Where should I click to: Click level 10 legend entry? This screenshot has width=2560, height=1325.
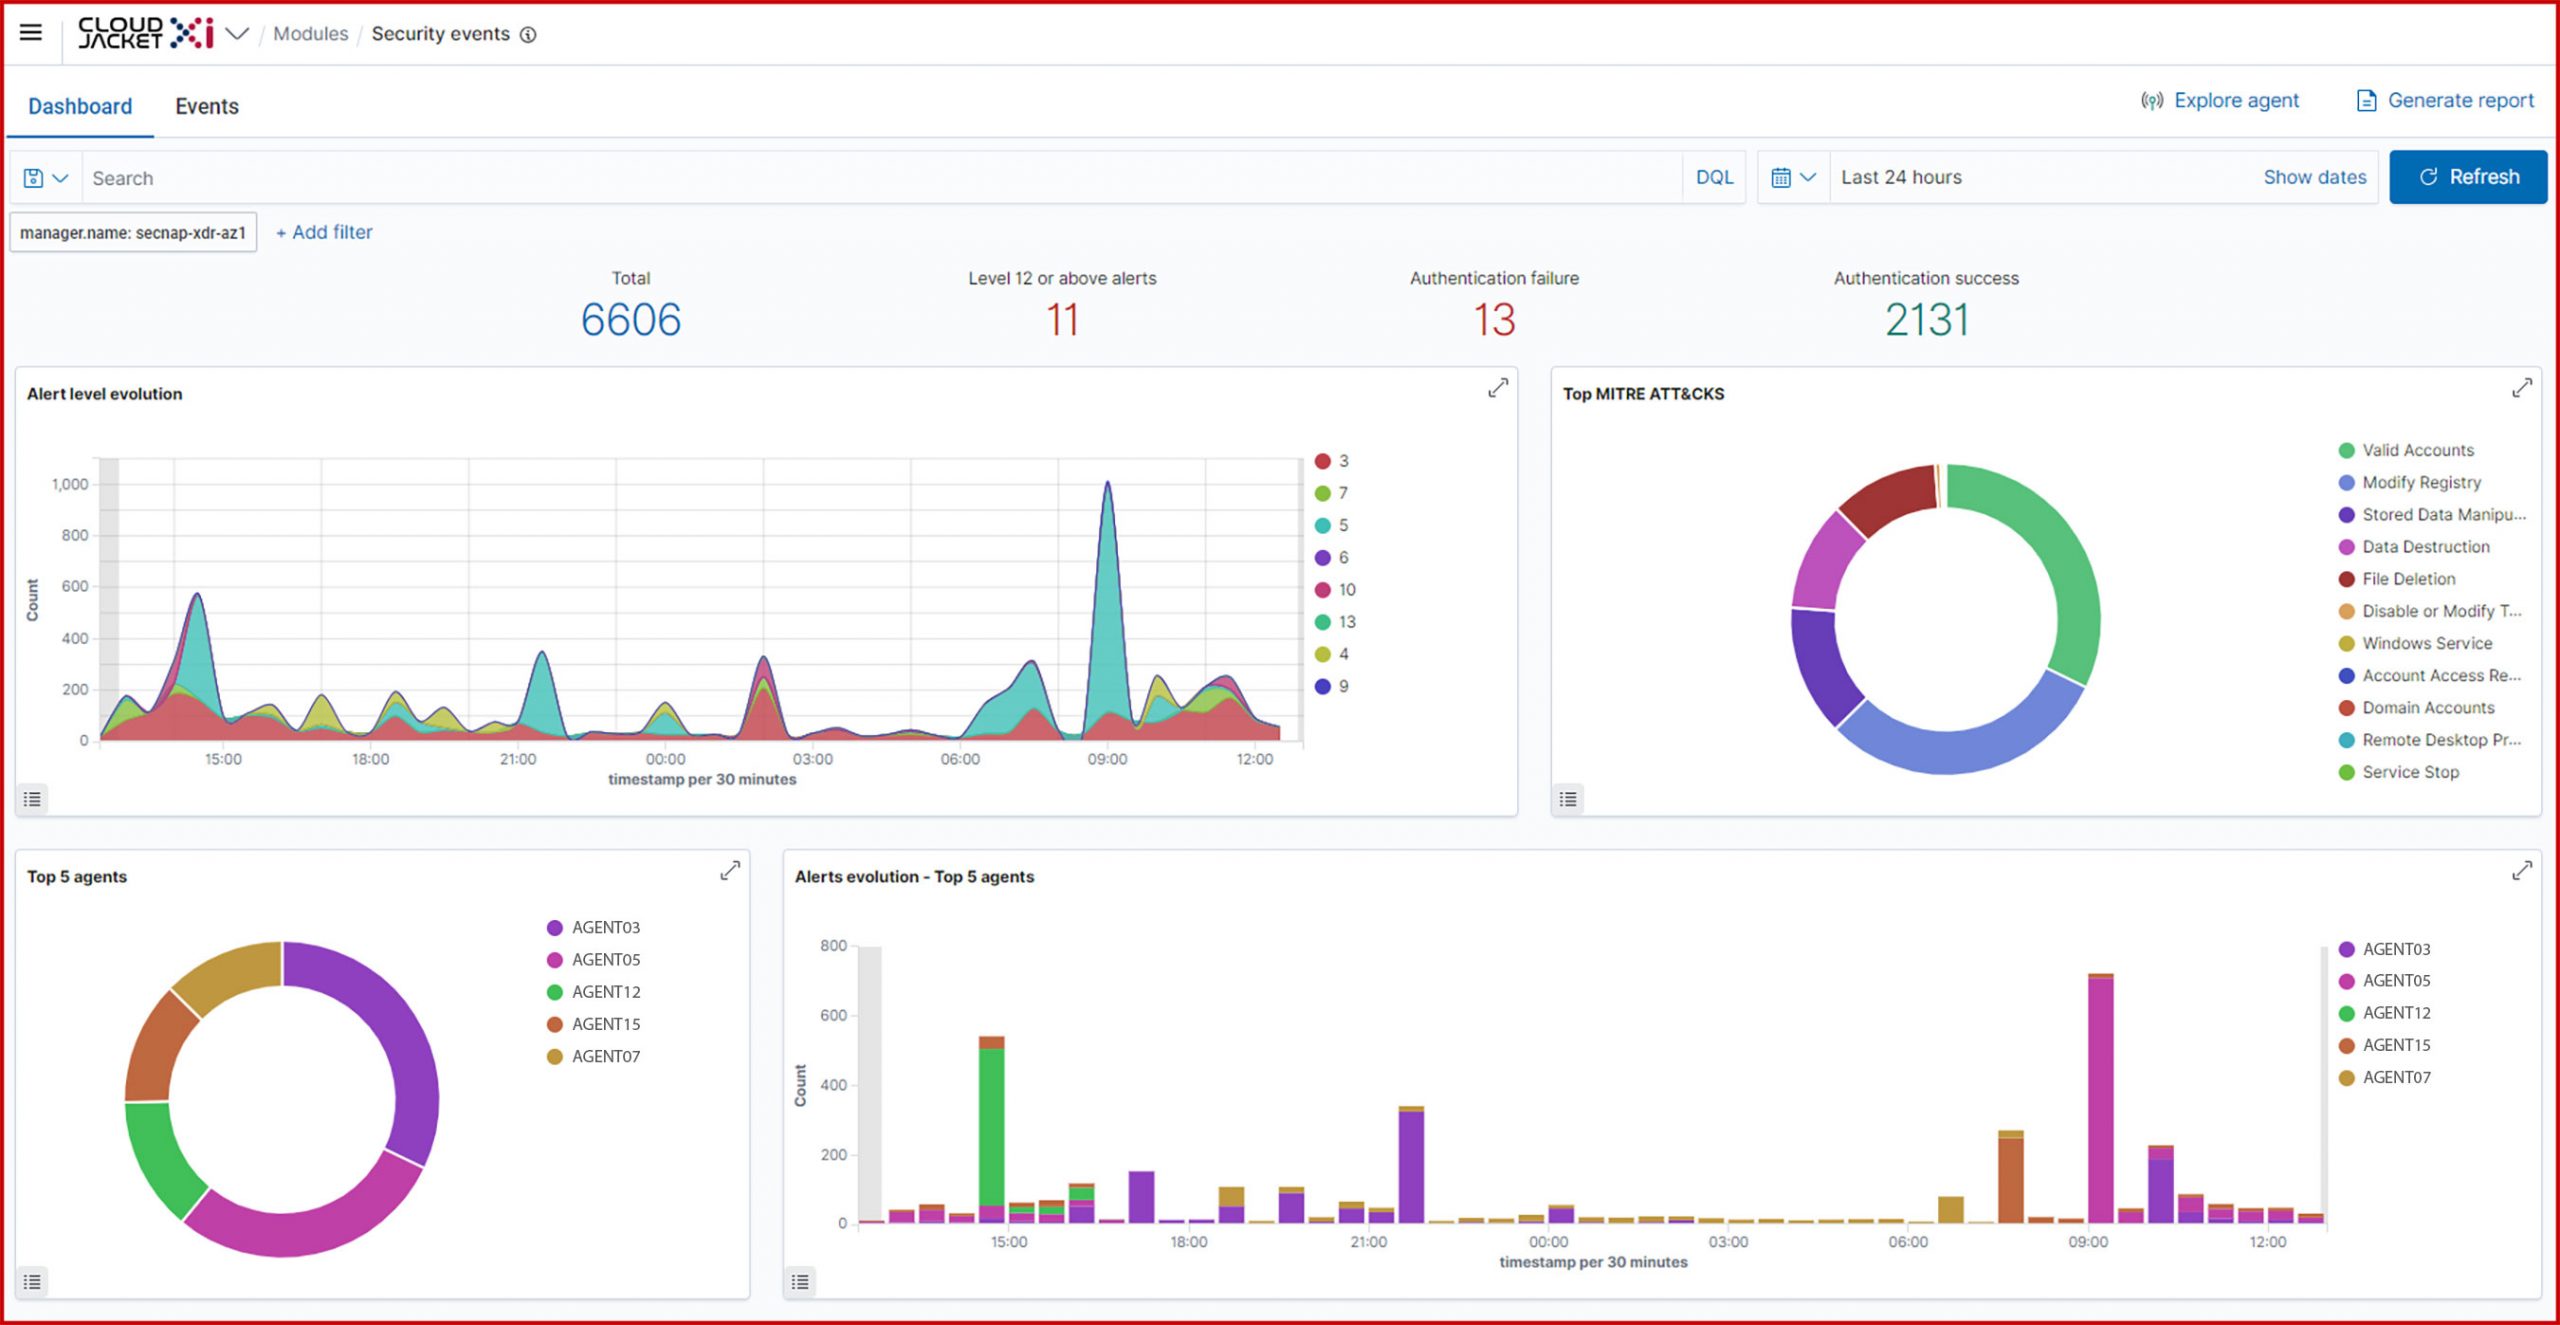(x=1335, y=589)
